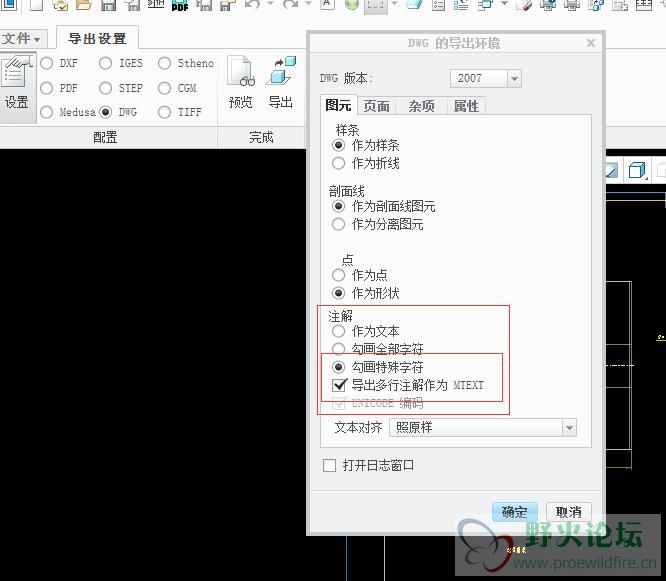Screen dimensions: 666x581
Task: Click the redo arrow icon
Action: click(x=290, y=4)
